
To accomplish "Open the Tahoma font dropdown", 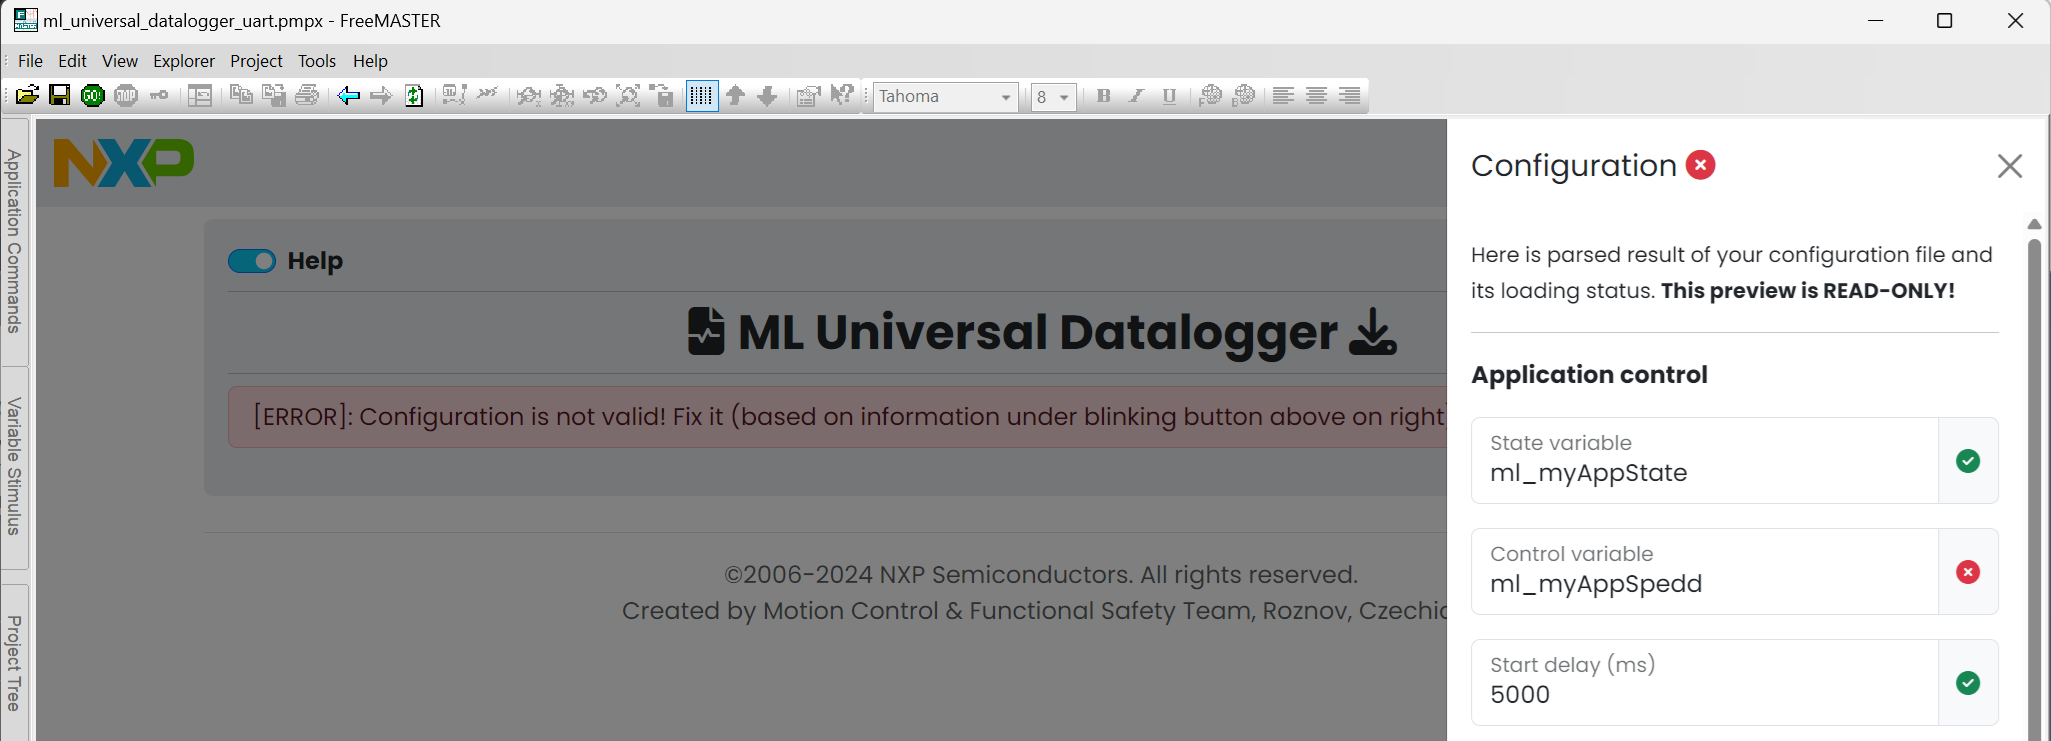I will (x=946, y=97).
